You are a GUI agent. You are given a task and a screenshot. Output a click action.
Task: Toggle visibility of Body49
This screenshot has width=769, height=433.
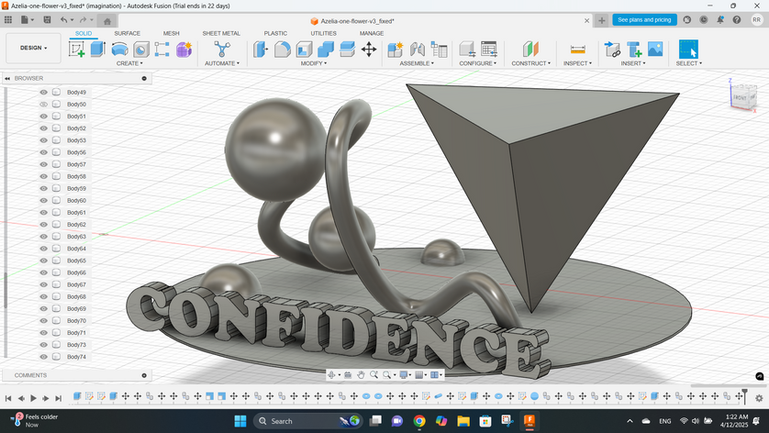click(x=44, y=92)
